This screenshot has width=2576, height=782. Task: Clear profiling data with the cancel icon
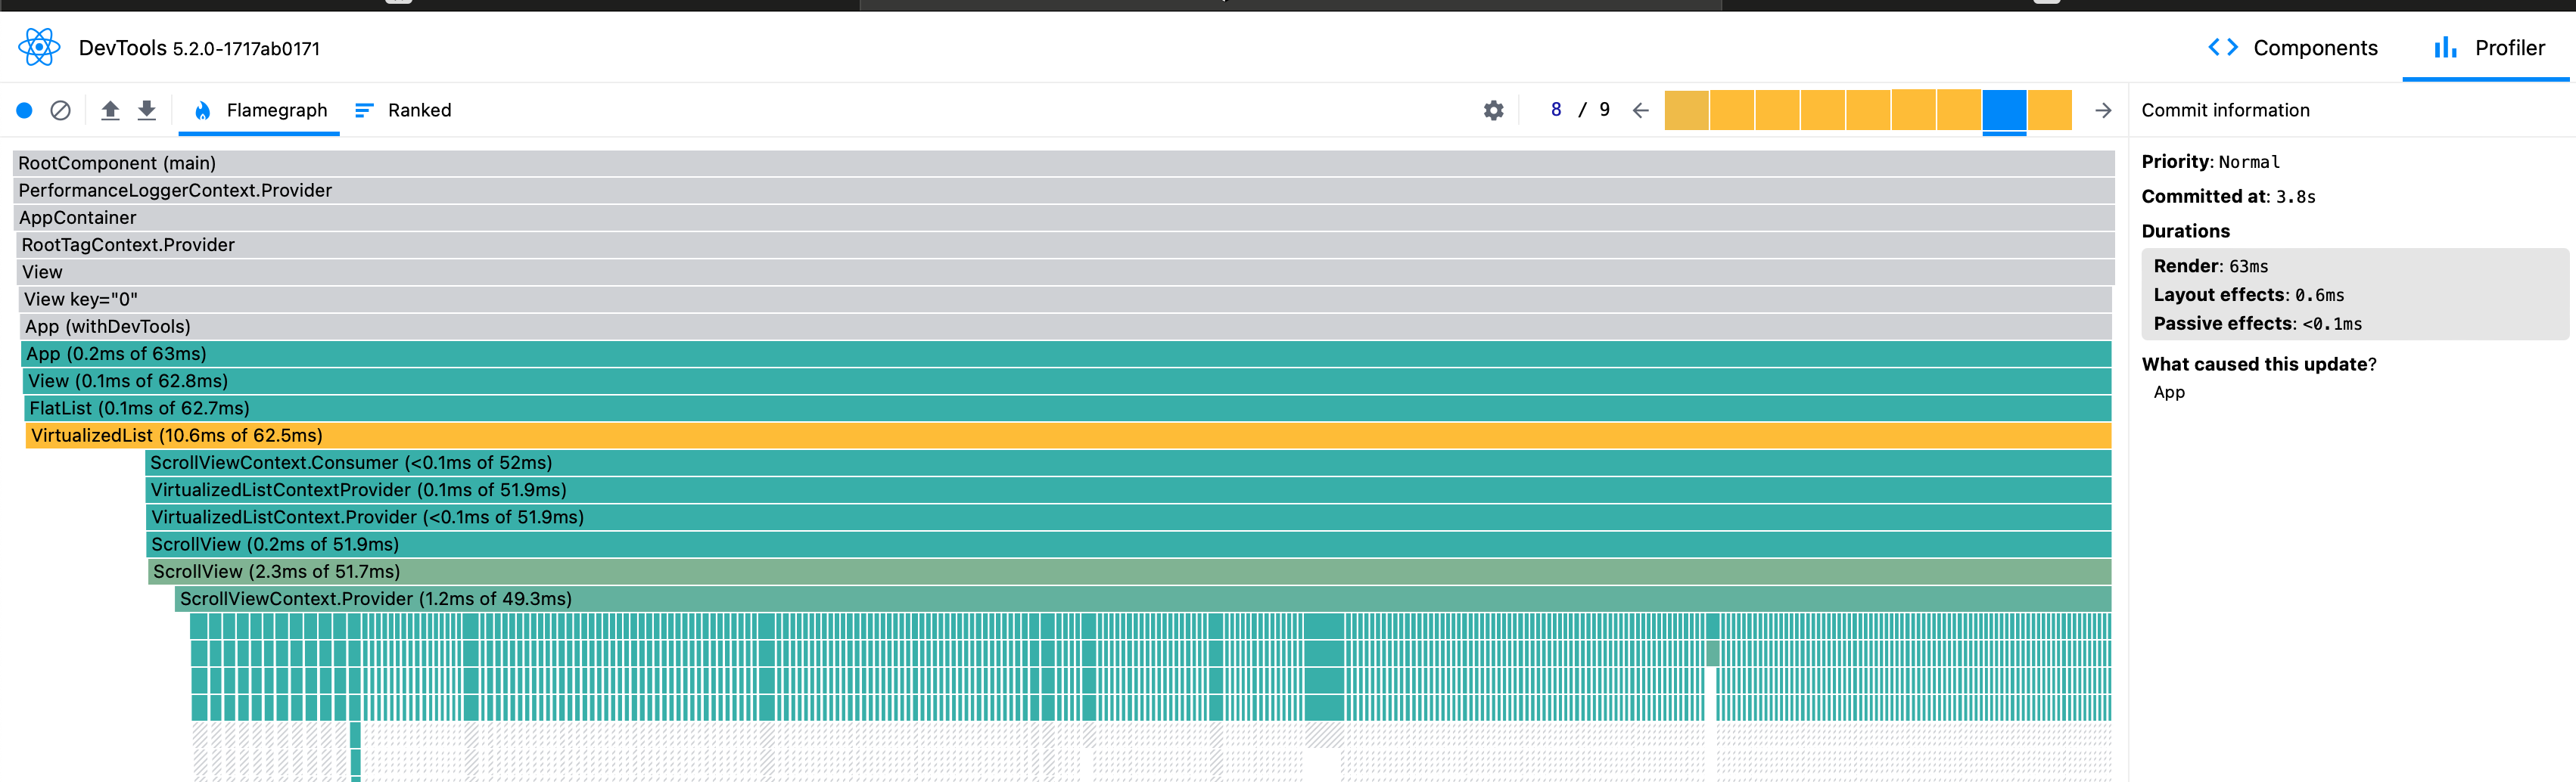pos(61,110)
